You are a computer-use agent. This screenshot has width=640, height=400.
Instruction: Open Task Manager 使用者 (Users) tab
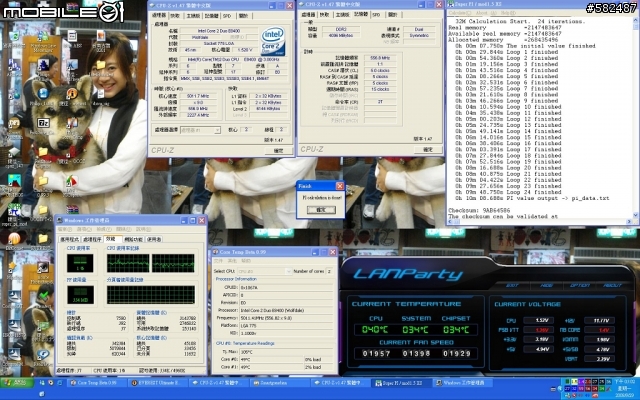(154, 239)
